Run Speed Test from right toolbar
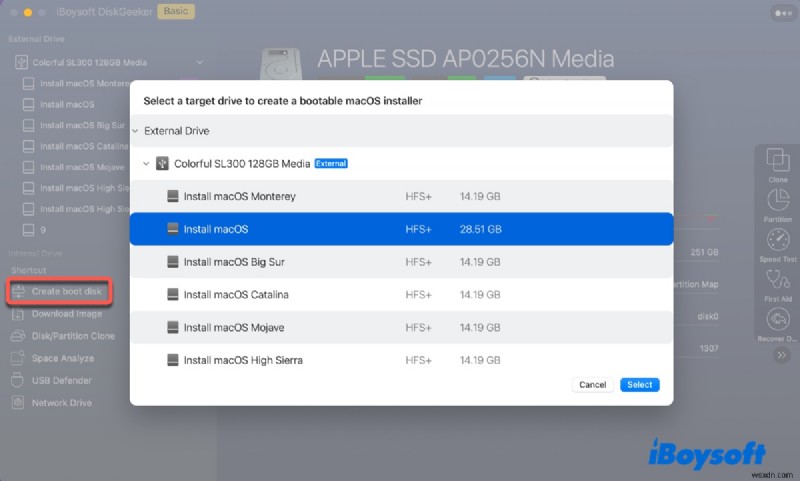 pyautogui.click(x=778, y=245)
